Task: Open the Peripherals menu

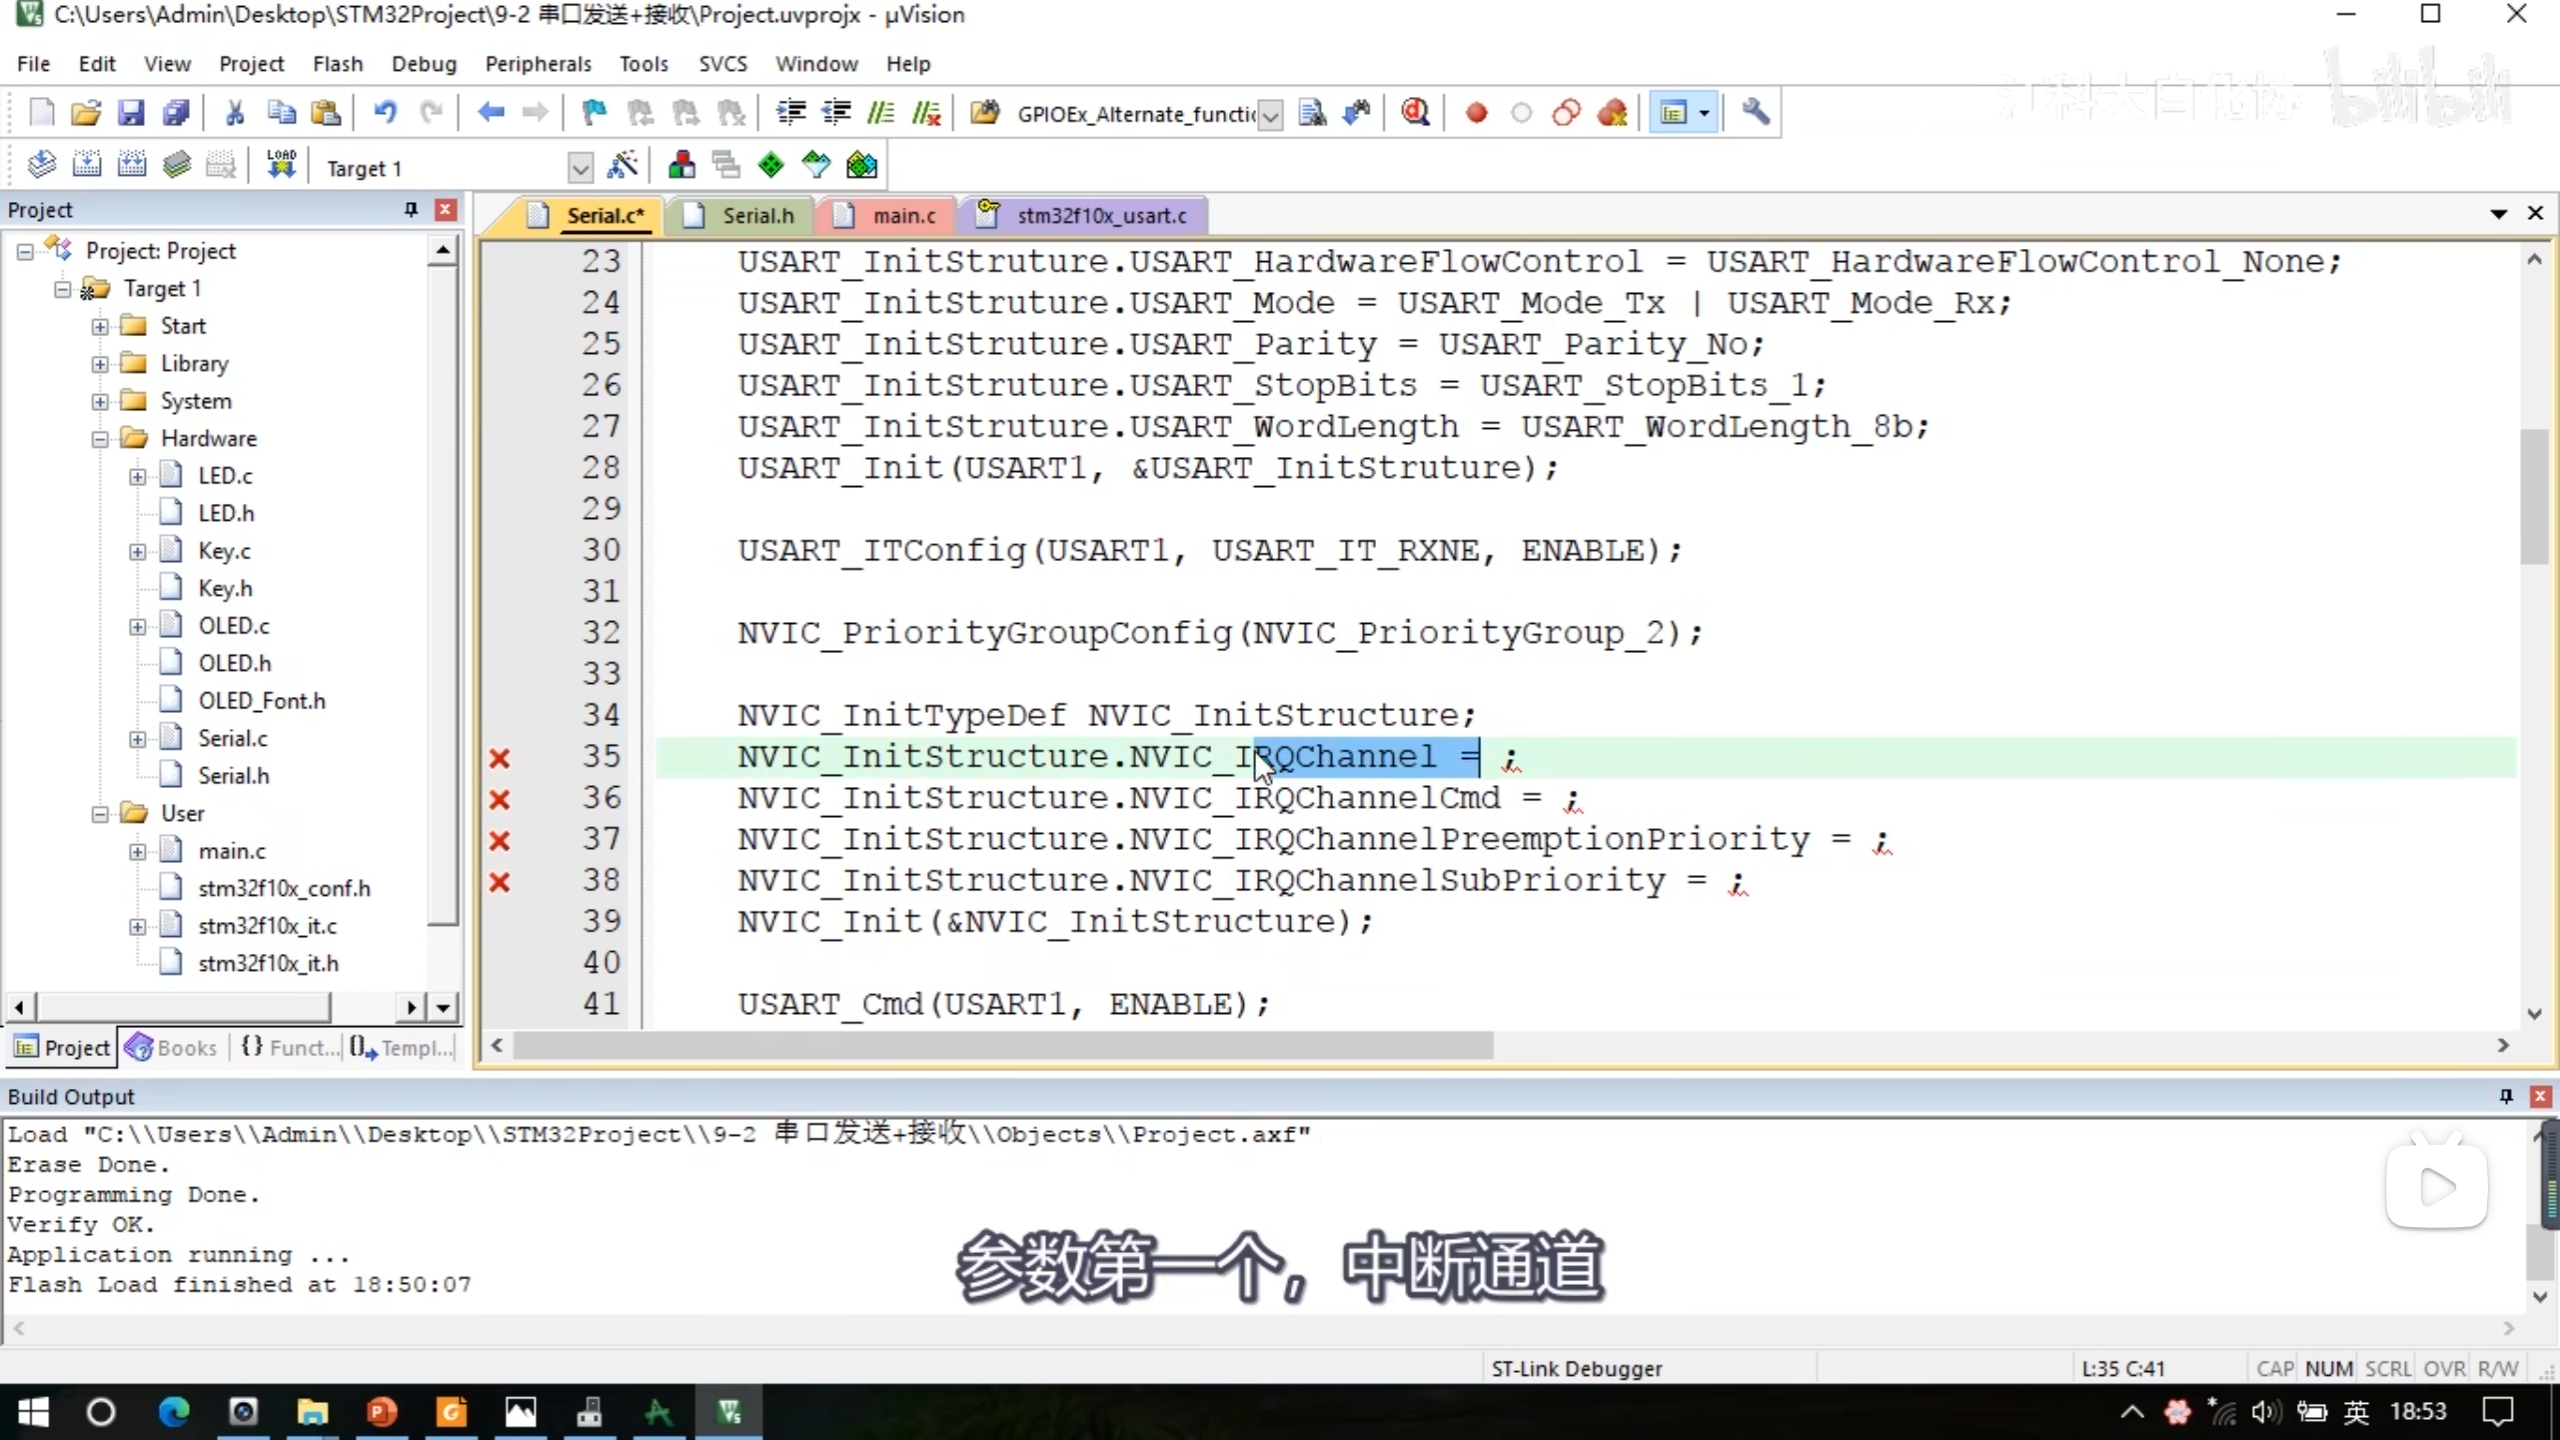Action: point(538,64)
